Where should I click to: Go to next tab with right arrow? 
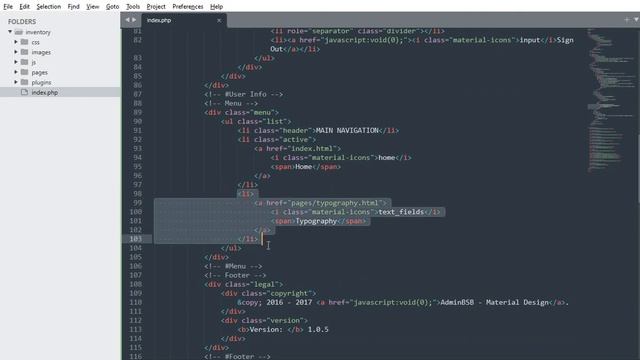(134, 20)
